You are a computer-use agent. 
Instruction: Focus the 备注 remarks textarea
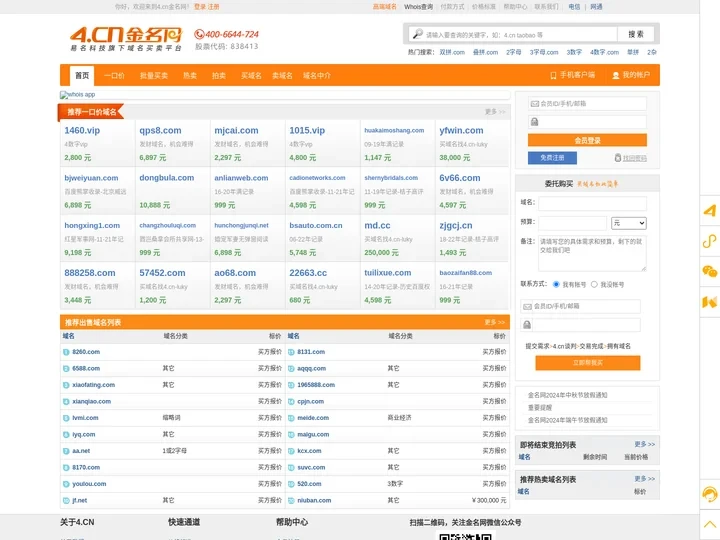click(592, 253)
